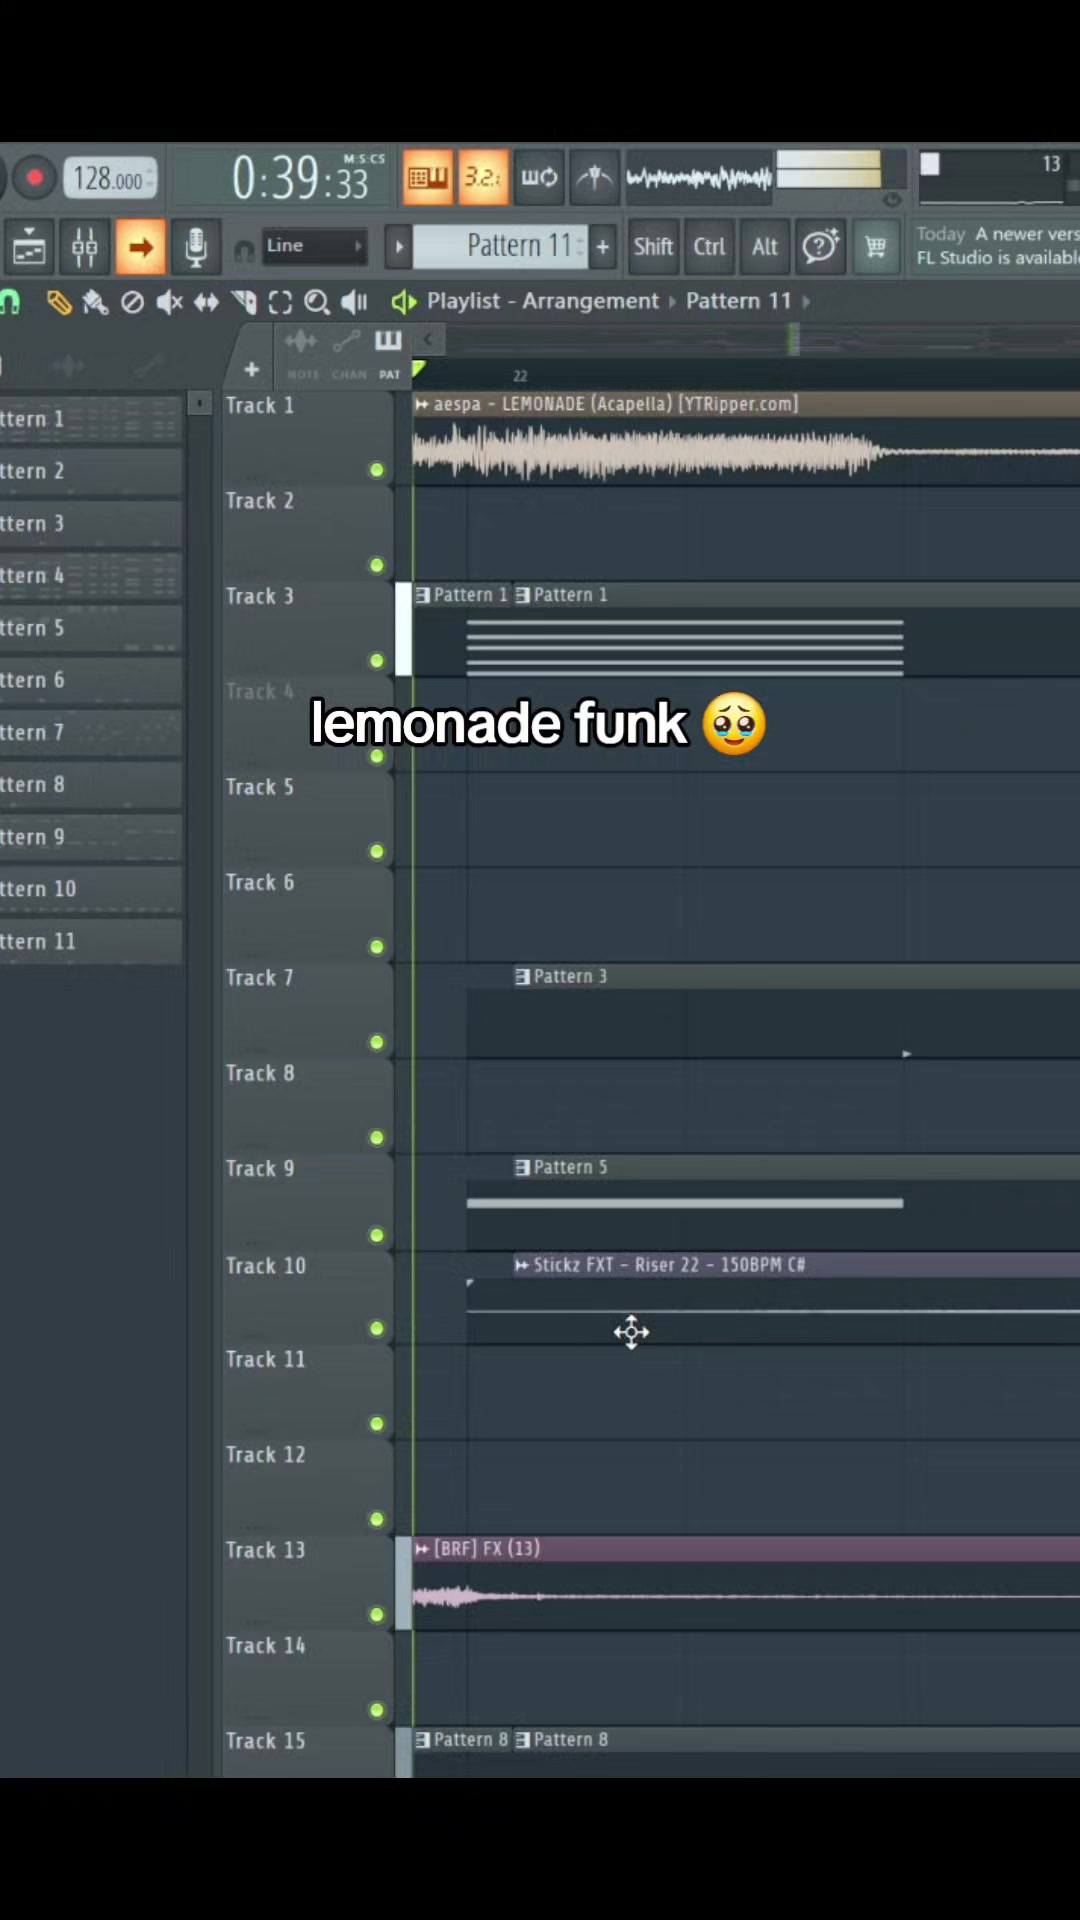
Task: Open the Line snap dropdown
Action: coord(314,246)
